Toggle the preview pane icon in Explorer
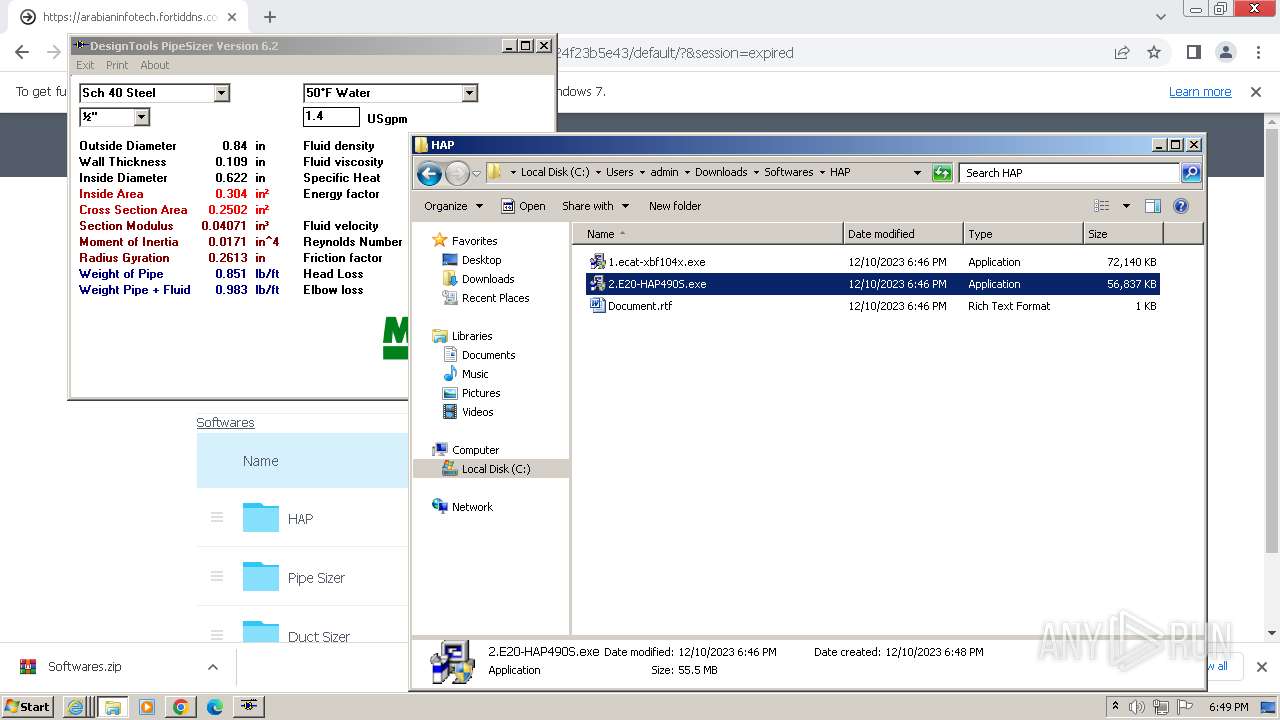The height and width of the screenshot is (720, 1280). (x=1152, y=206)
